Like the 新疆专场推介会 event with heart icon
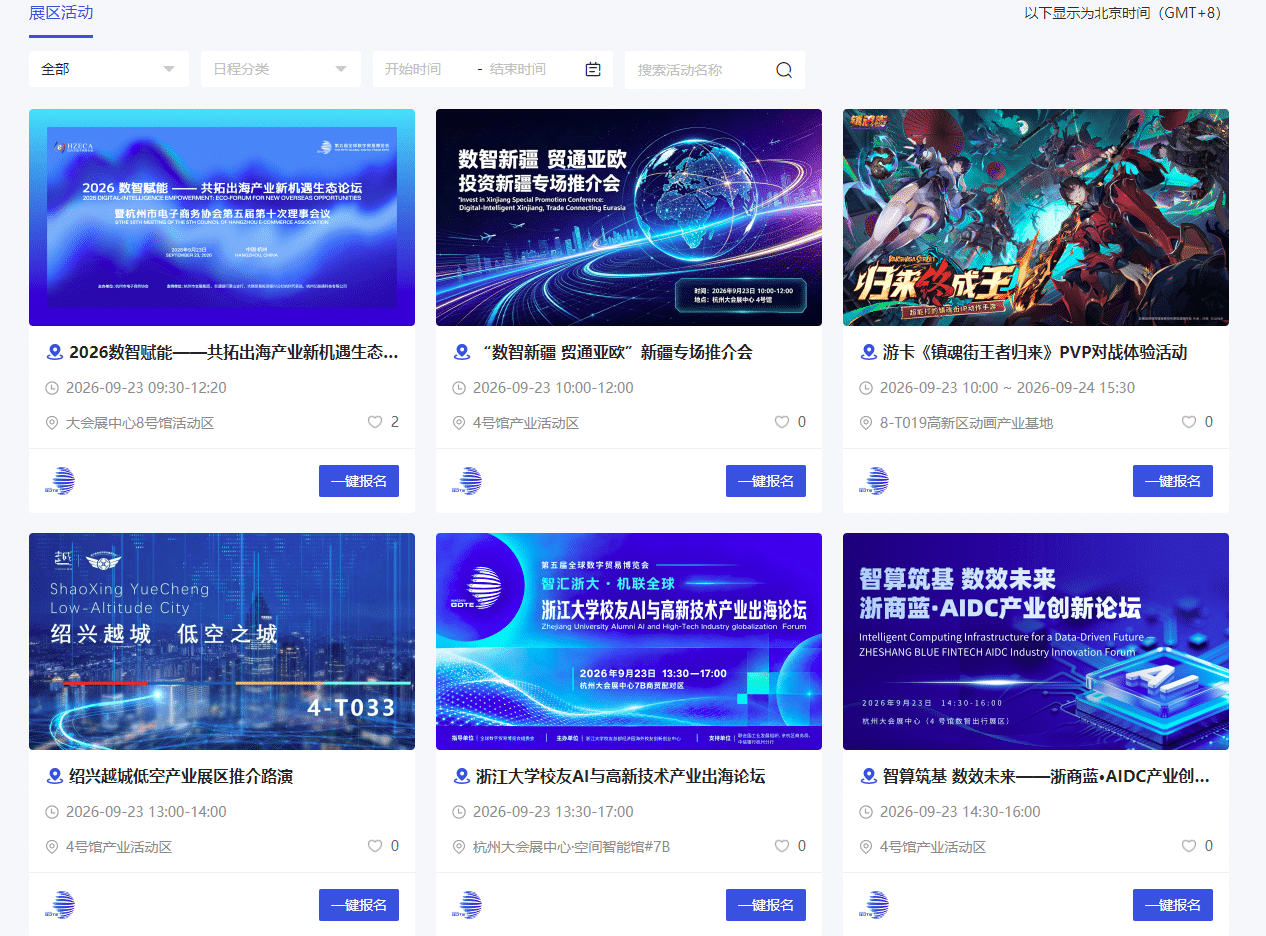This screenshot has height=936, width=1266. [x=782, y=422]
